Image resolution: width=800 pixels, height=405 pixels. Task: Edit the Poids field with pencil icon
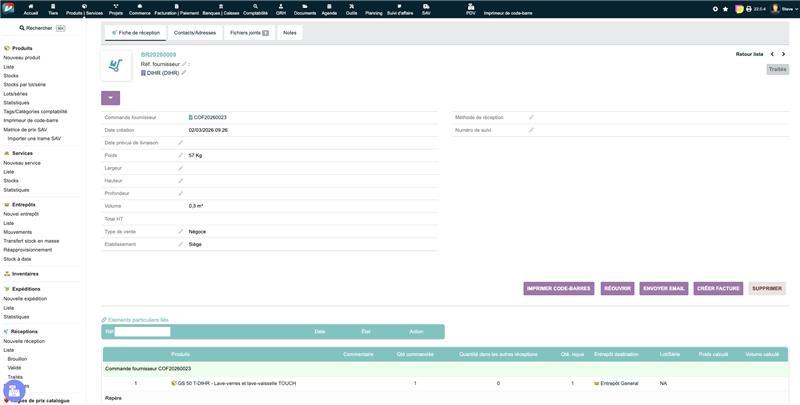pos(181,156)
